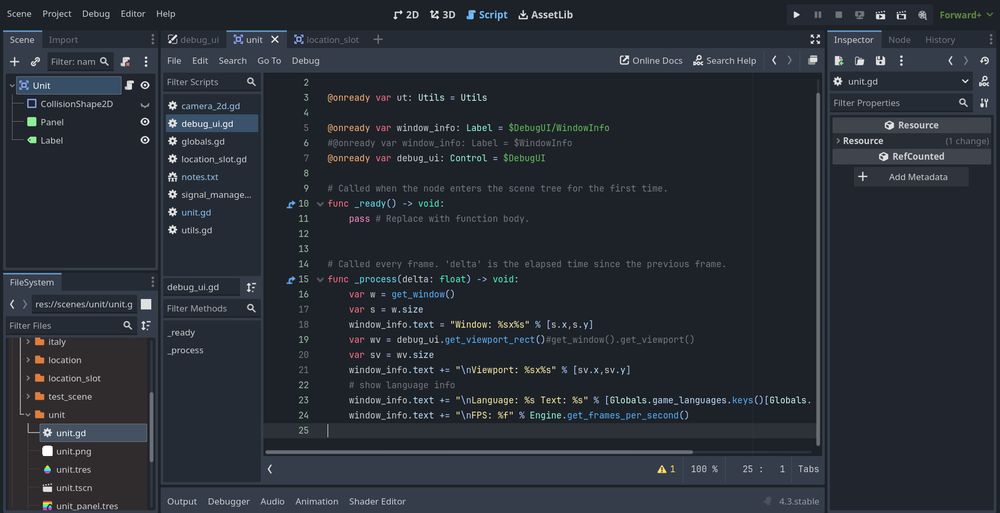Open the Go To menu
The image size is (1000, 513).
click(x=269, y=61)
